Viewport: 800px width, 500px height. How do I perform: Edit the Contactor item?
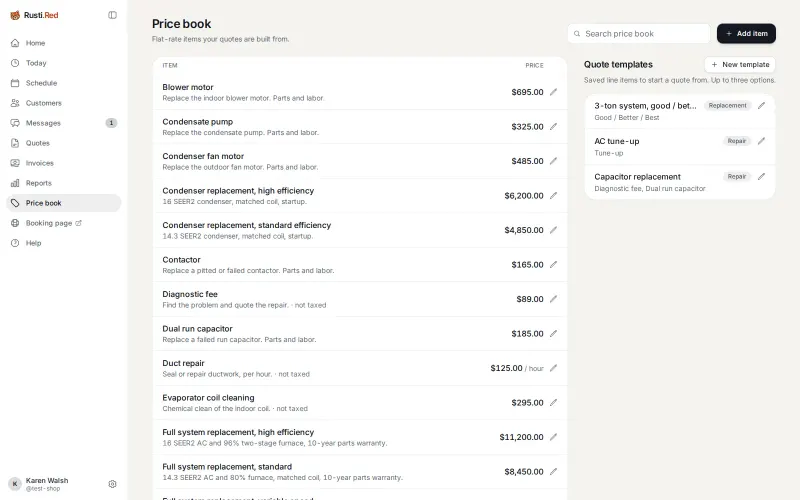(554, 264)
